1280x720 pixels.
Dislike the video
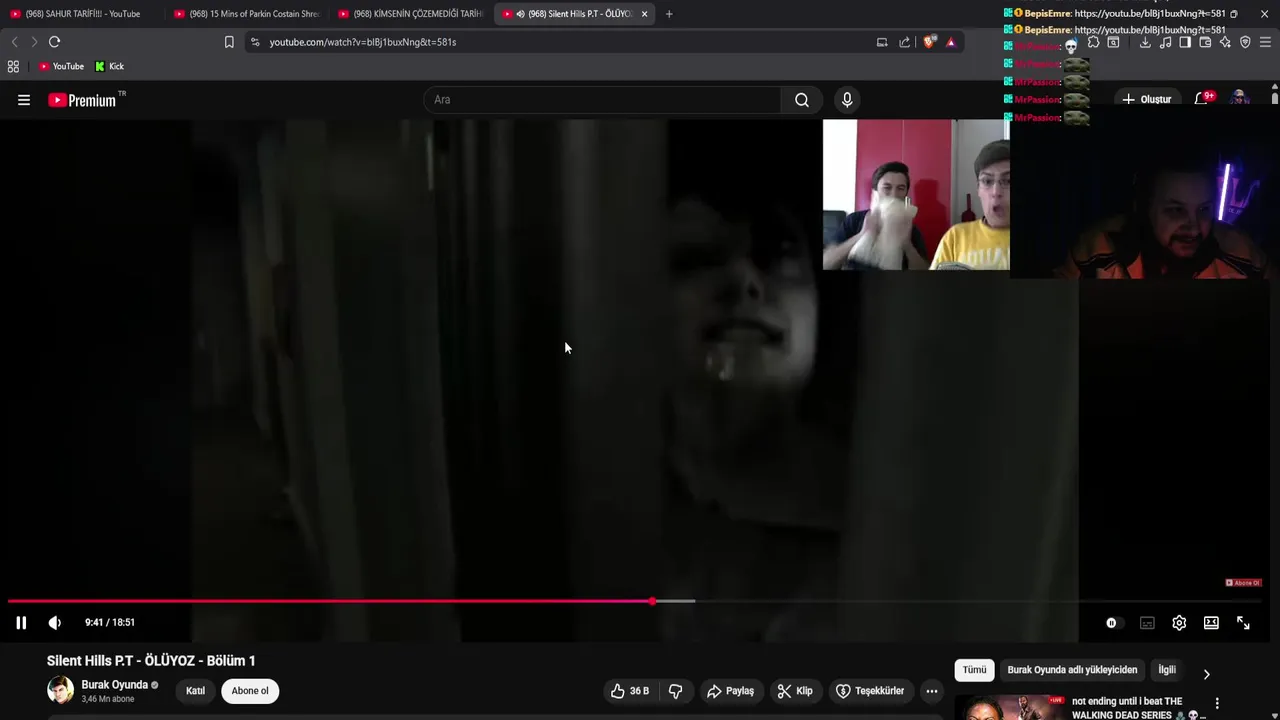coord(675,691)
